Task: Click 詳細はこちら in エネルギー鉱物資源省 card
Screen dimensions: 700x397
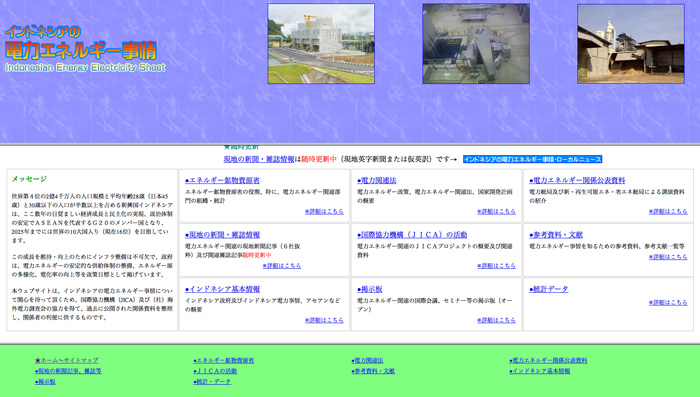Action: 324,211
